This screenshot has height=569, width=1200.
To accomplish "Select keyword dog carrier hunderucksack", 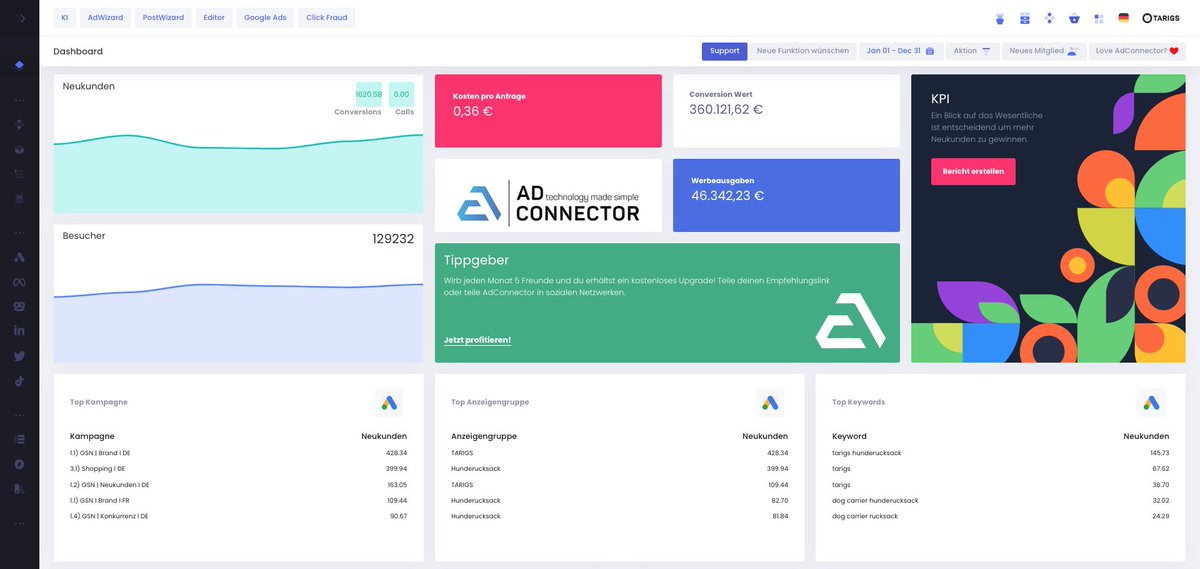I will pyautogui.click(x=1000, y=500).
